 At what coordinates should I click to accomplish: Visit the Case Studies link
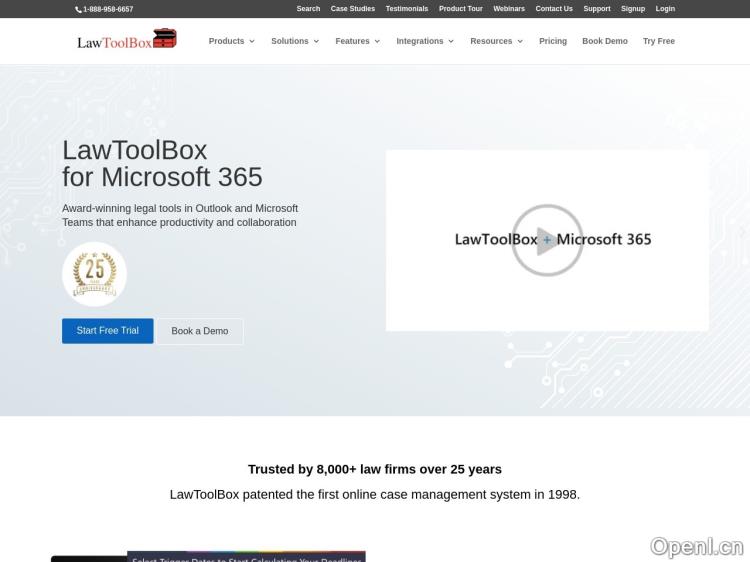pos(353,9)
